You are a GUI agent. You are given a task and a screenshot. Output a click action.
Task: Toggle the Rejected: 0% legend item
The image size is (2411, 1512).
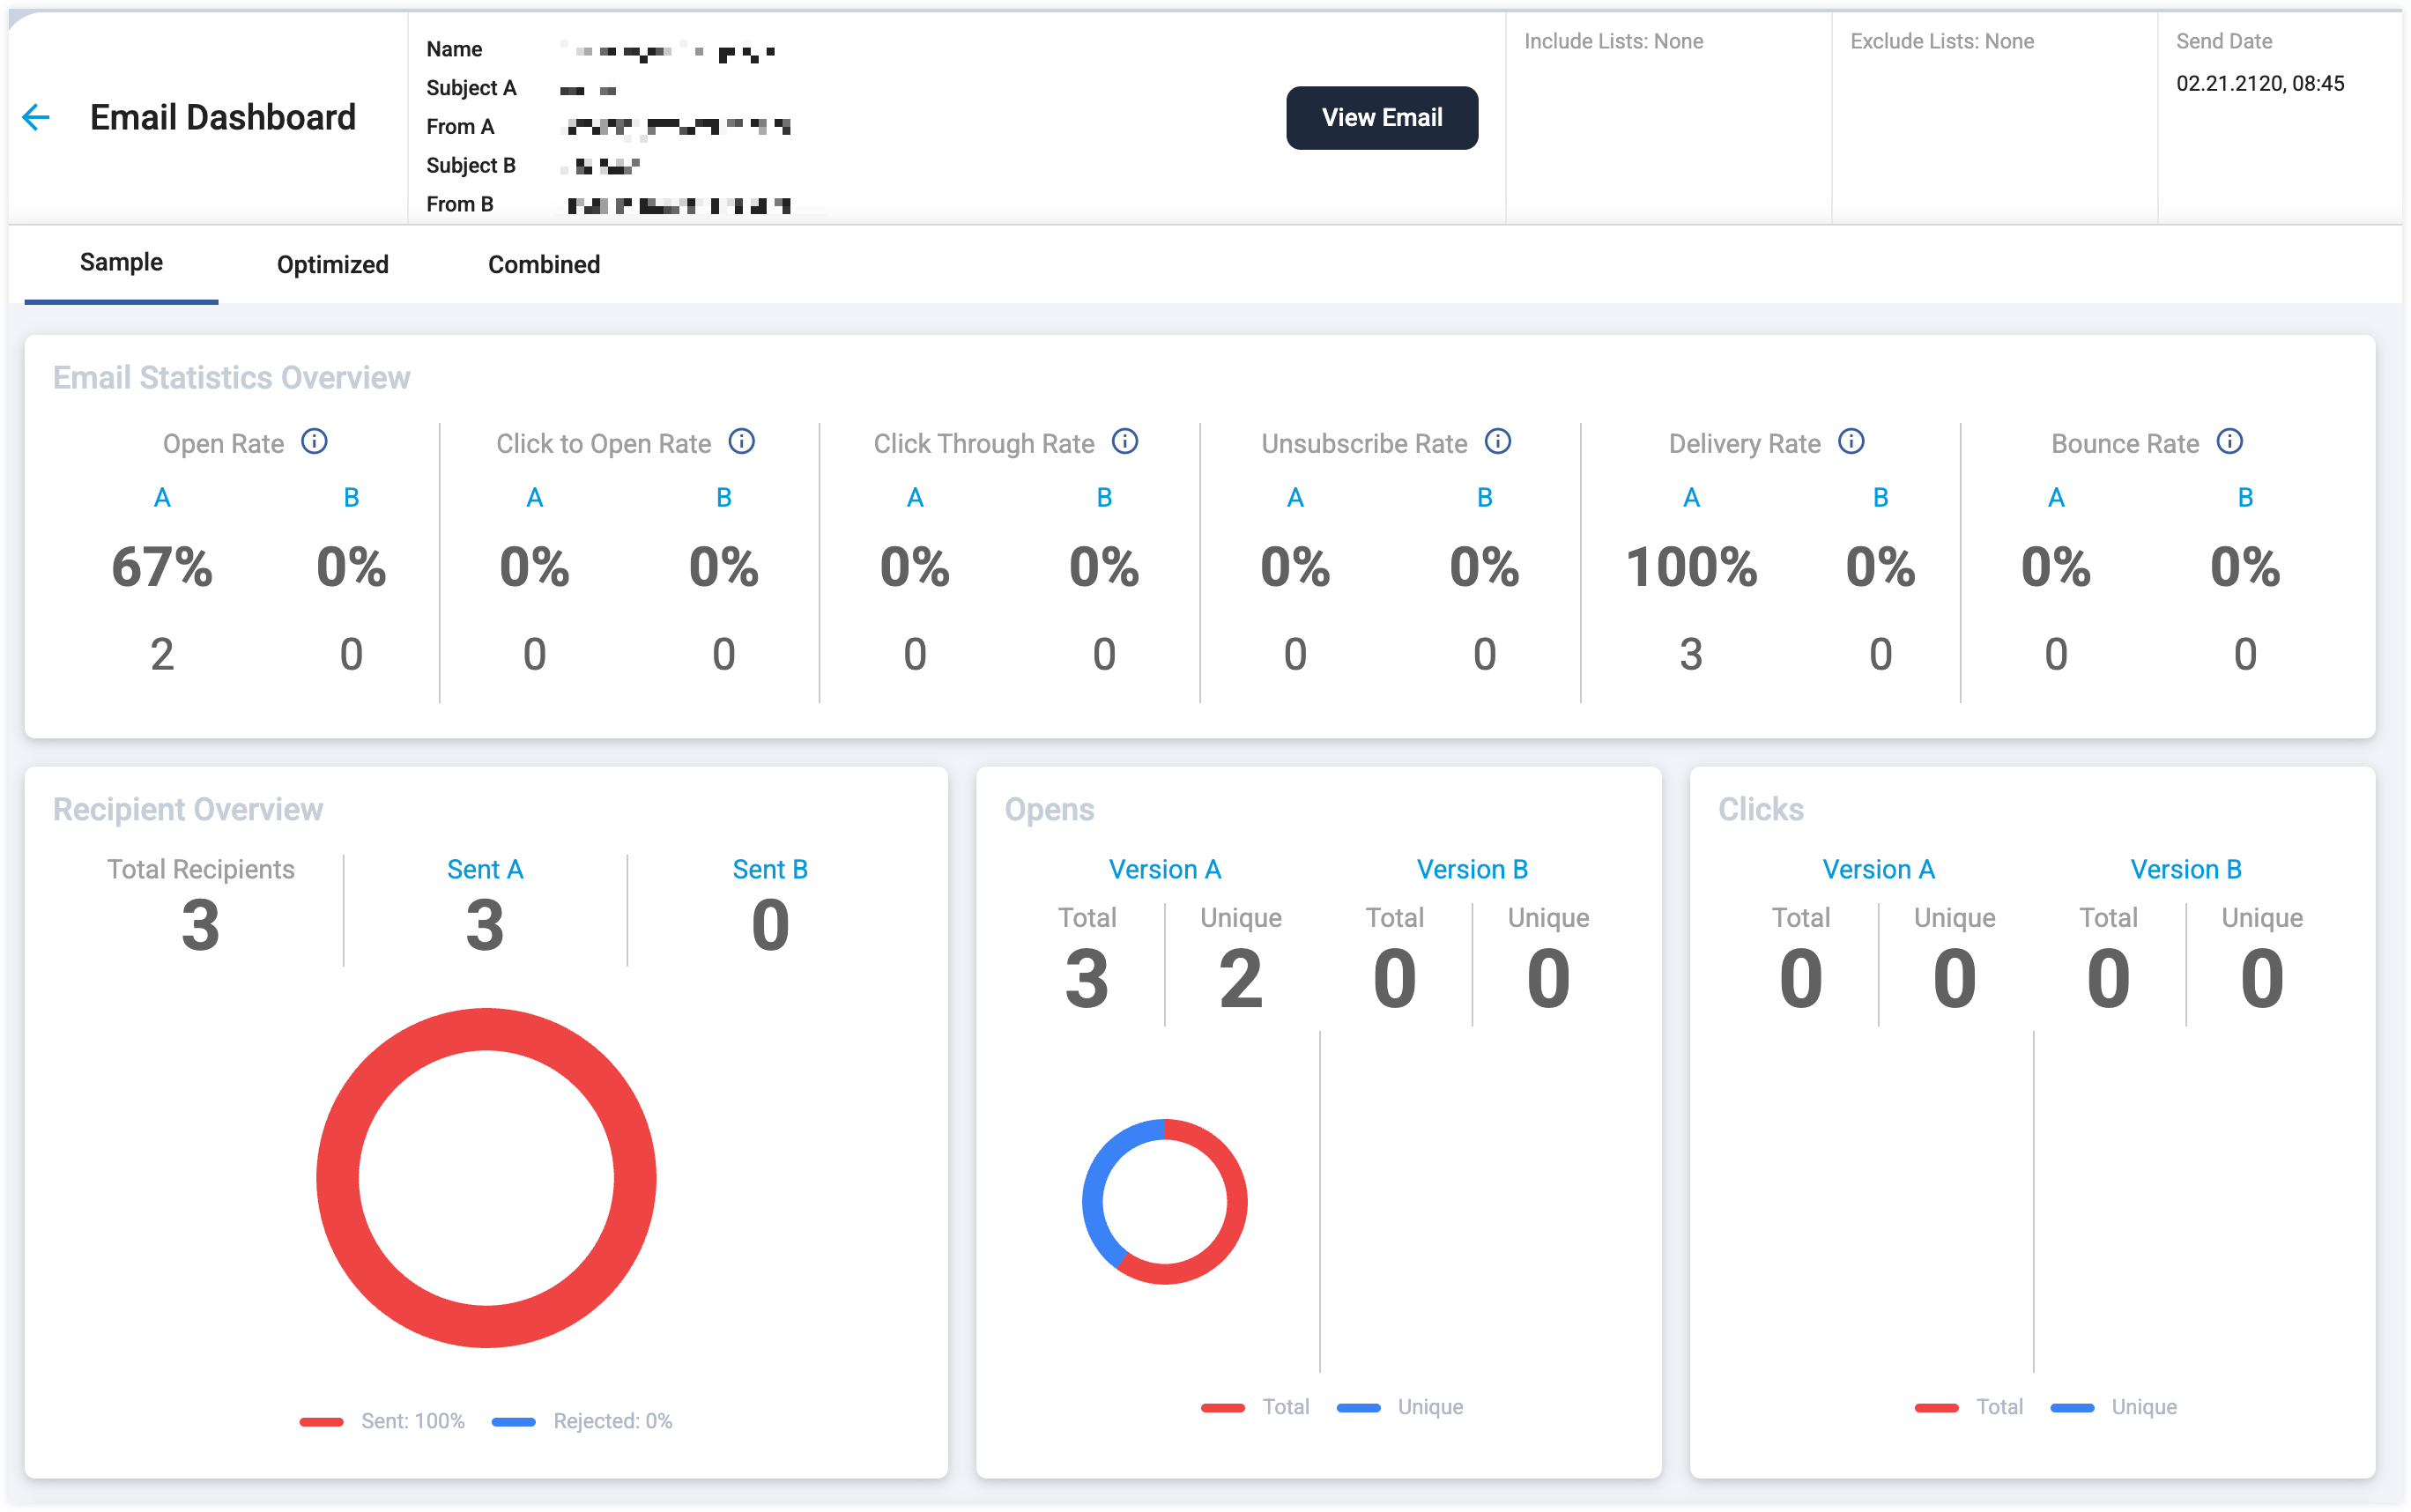pyautogui.click(x=582, y=1420)
